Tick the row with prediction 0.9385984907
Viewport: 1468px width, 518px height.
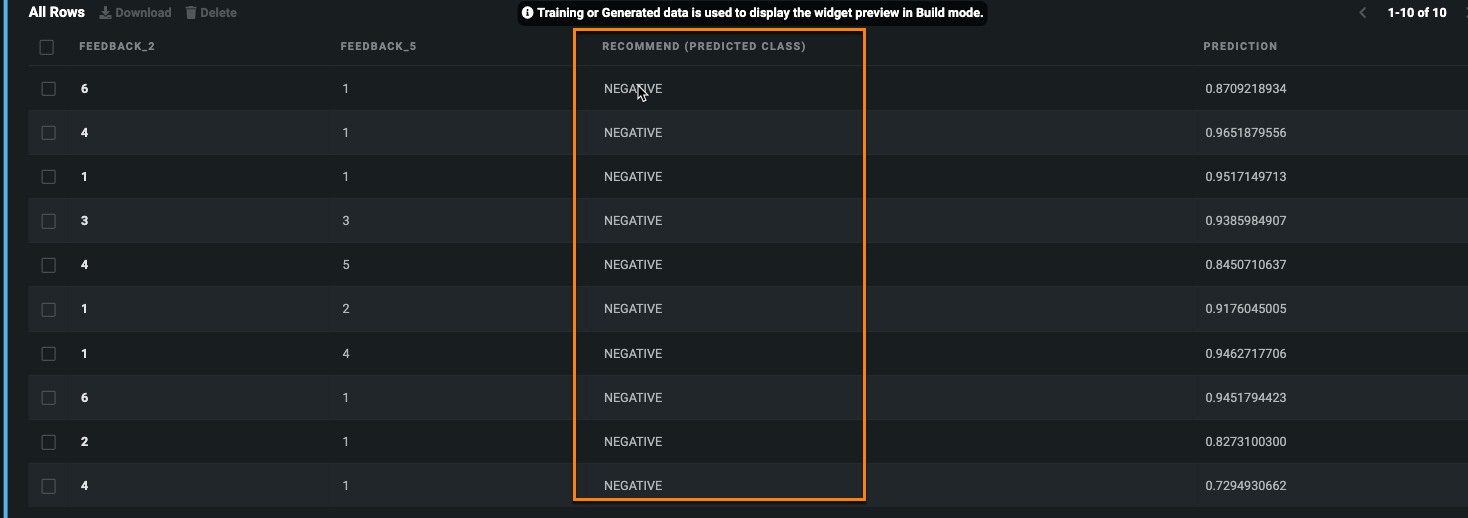click(48, 221)
